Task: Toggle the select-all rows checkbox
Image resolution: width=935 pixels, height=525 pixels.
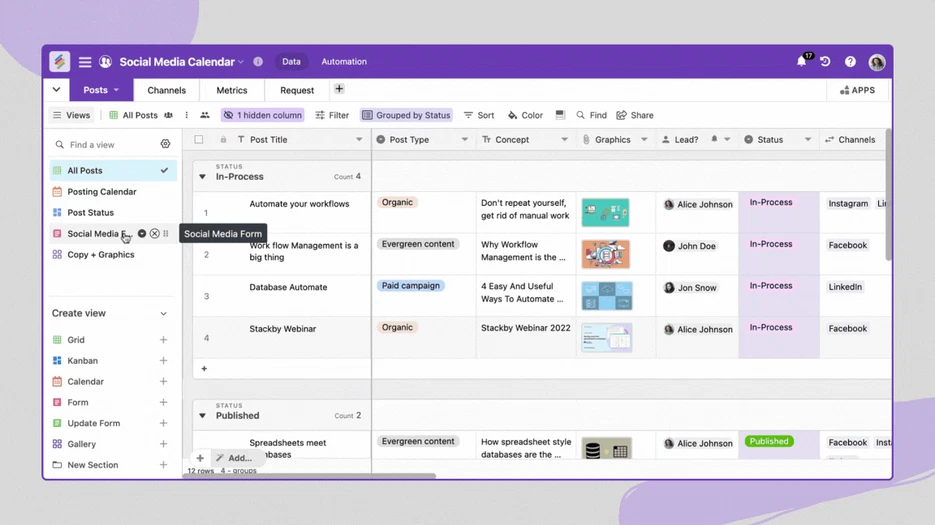Action: [x=199, y=140]
